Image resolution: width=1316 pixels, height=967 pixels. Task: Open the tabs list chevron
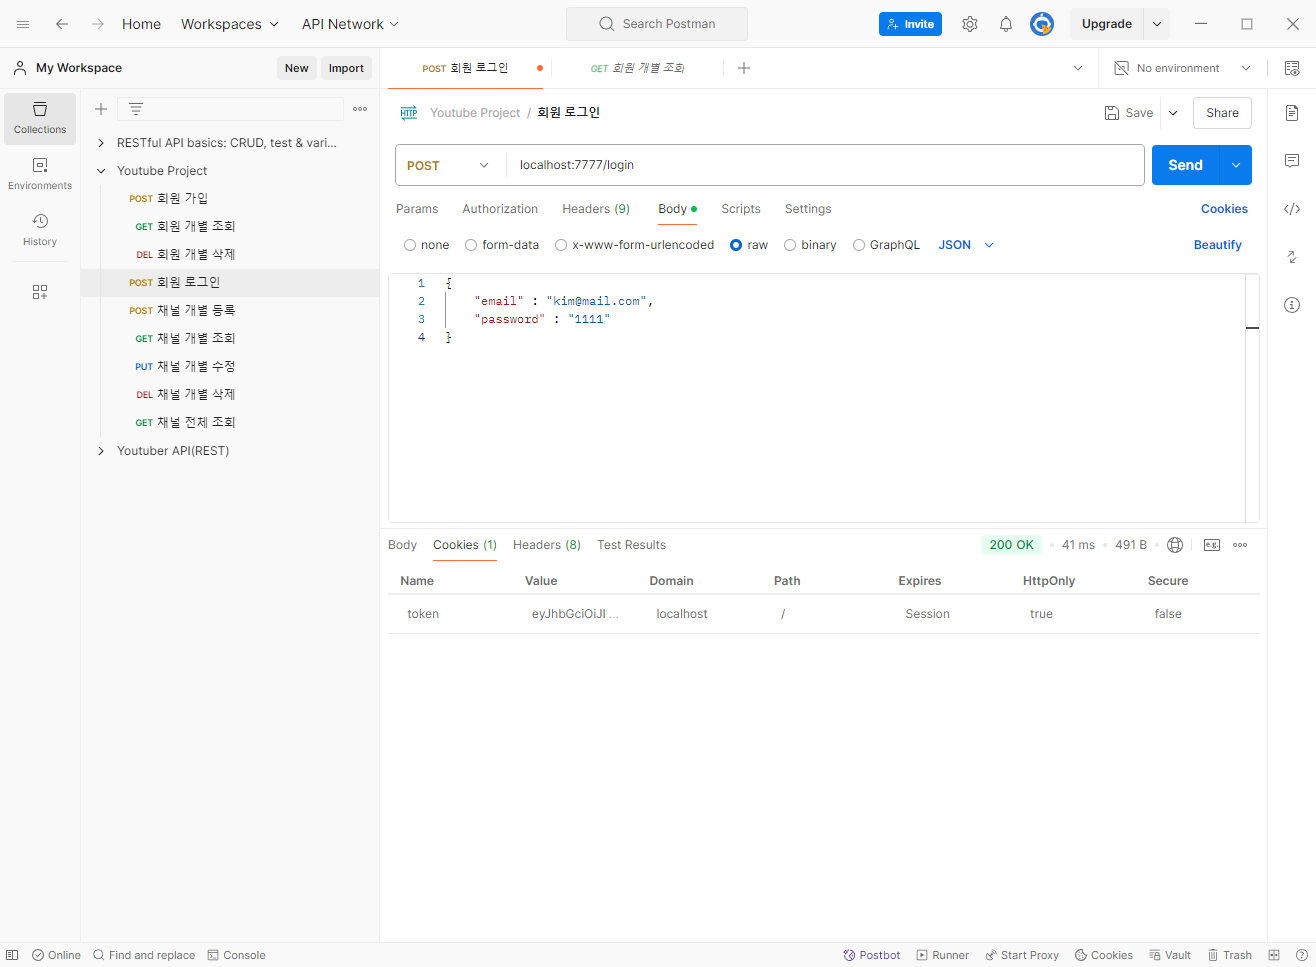1078,68
